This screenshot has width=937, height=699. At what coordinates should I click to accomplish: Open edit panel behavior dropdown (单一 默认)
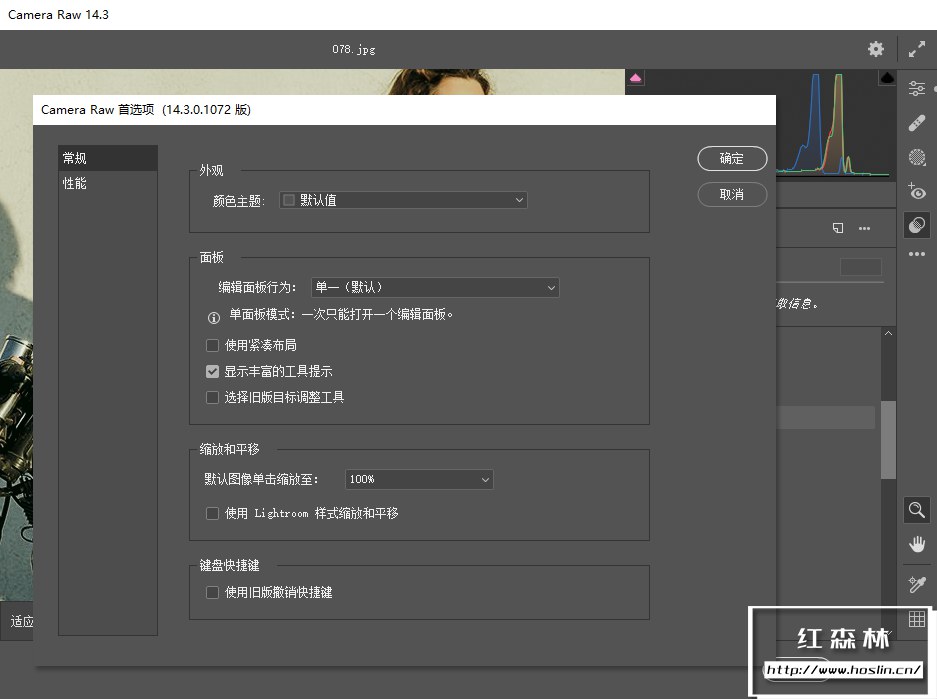435,287
